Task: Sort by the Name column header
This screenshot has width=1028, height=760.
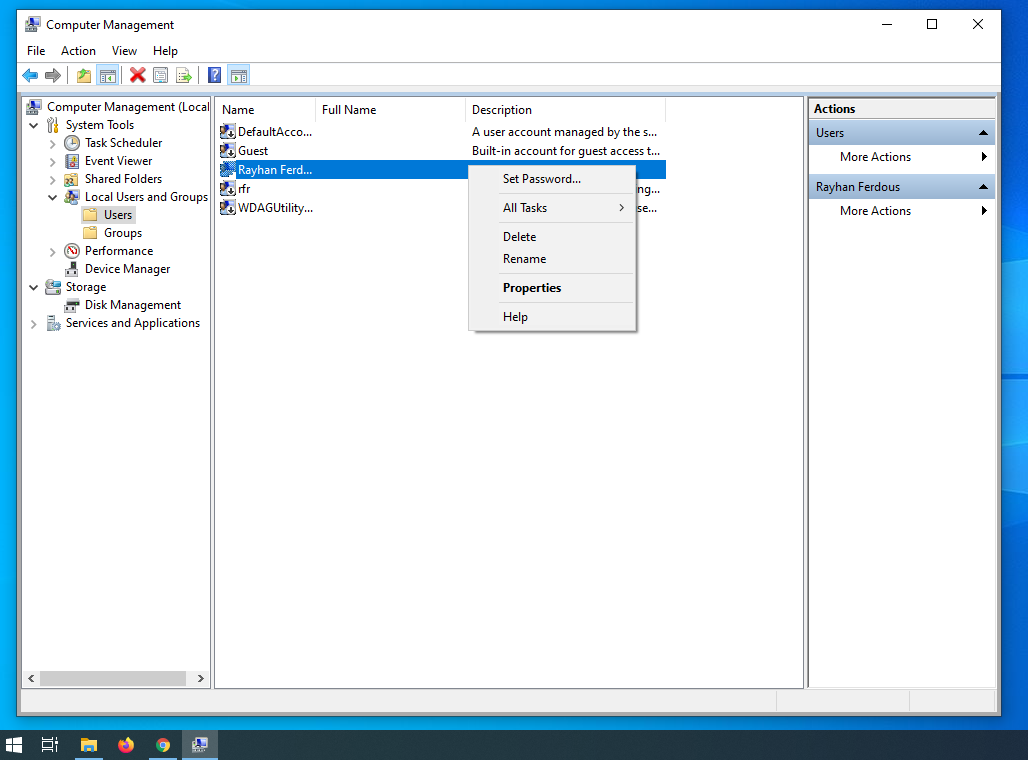Action: point(266,110)
